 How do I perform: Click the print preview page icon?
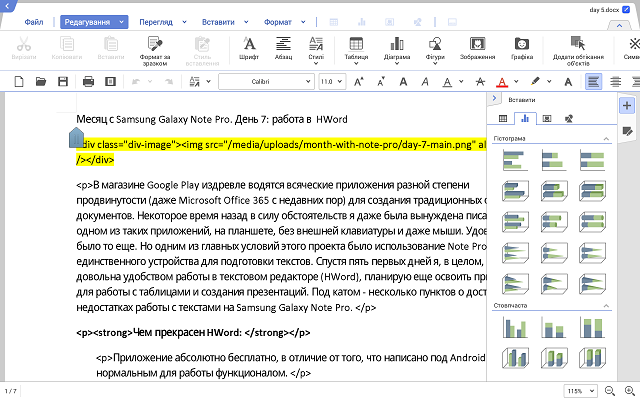(x=110, y=82)
